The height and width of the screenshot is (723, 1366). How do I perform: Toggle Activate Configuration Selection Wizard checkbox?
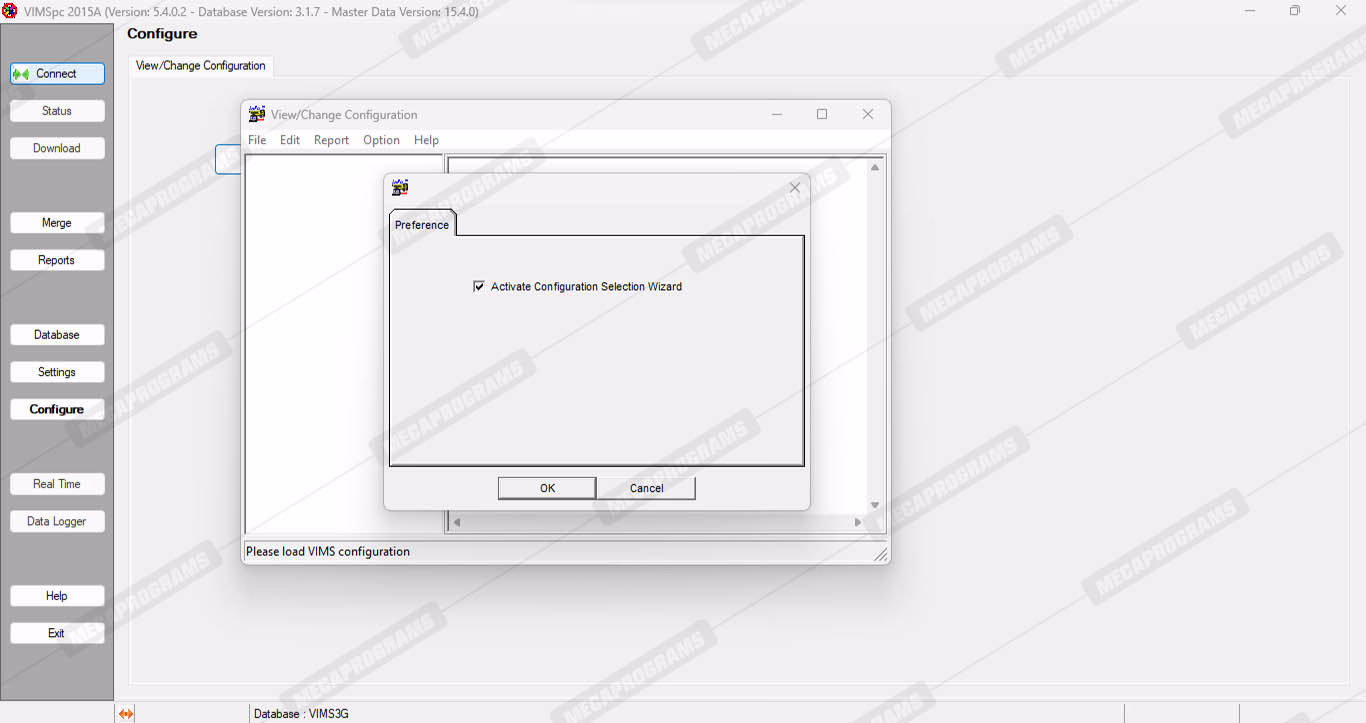(x=479, y=287)
